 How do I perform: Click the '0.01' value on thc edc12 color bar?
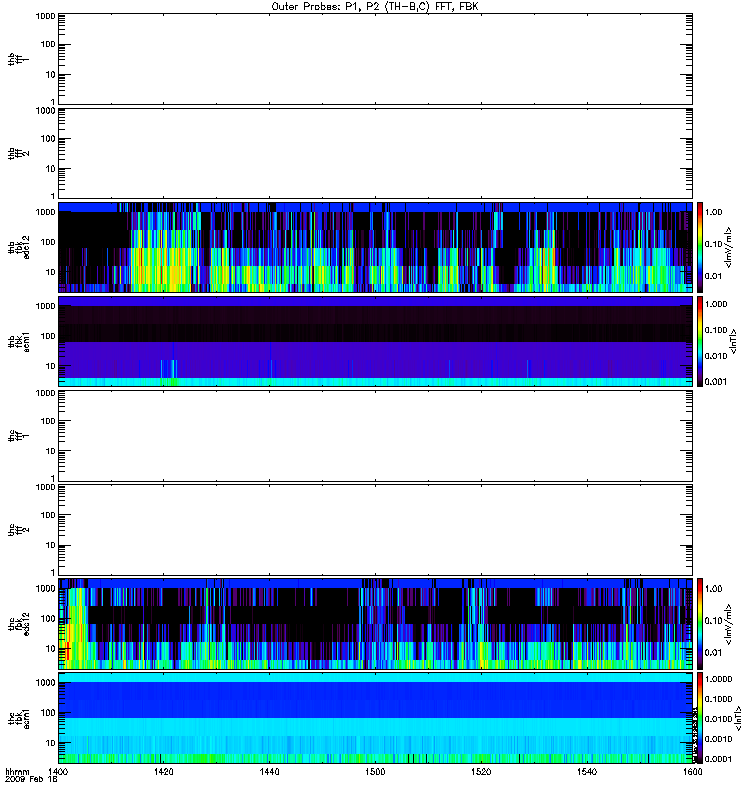pyautogui.click(x=713, y=653)
